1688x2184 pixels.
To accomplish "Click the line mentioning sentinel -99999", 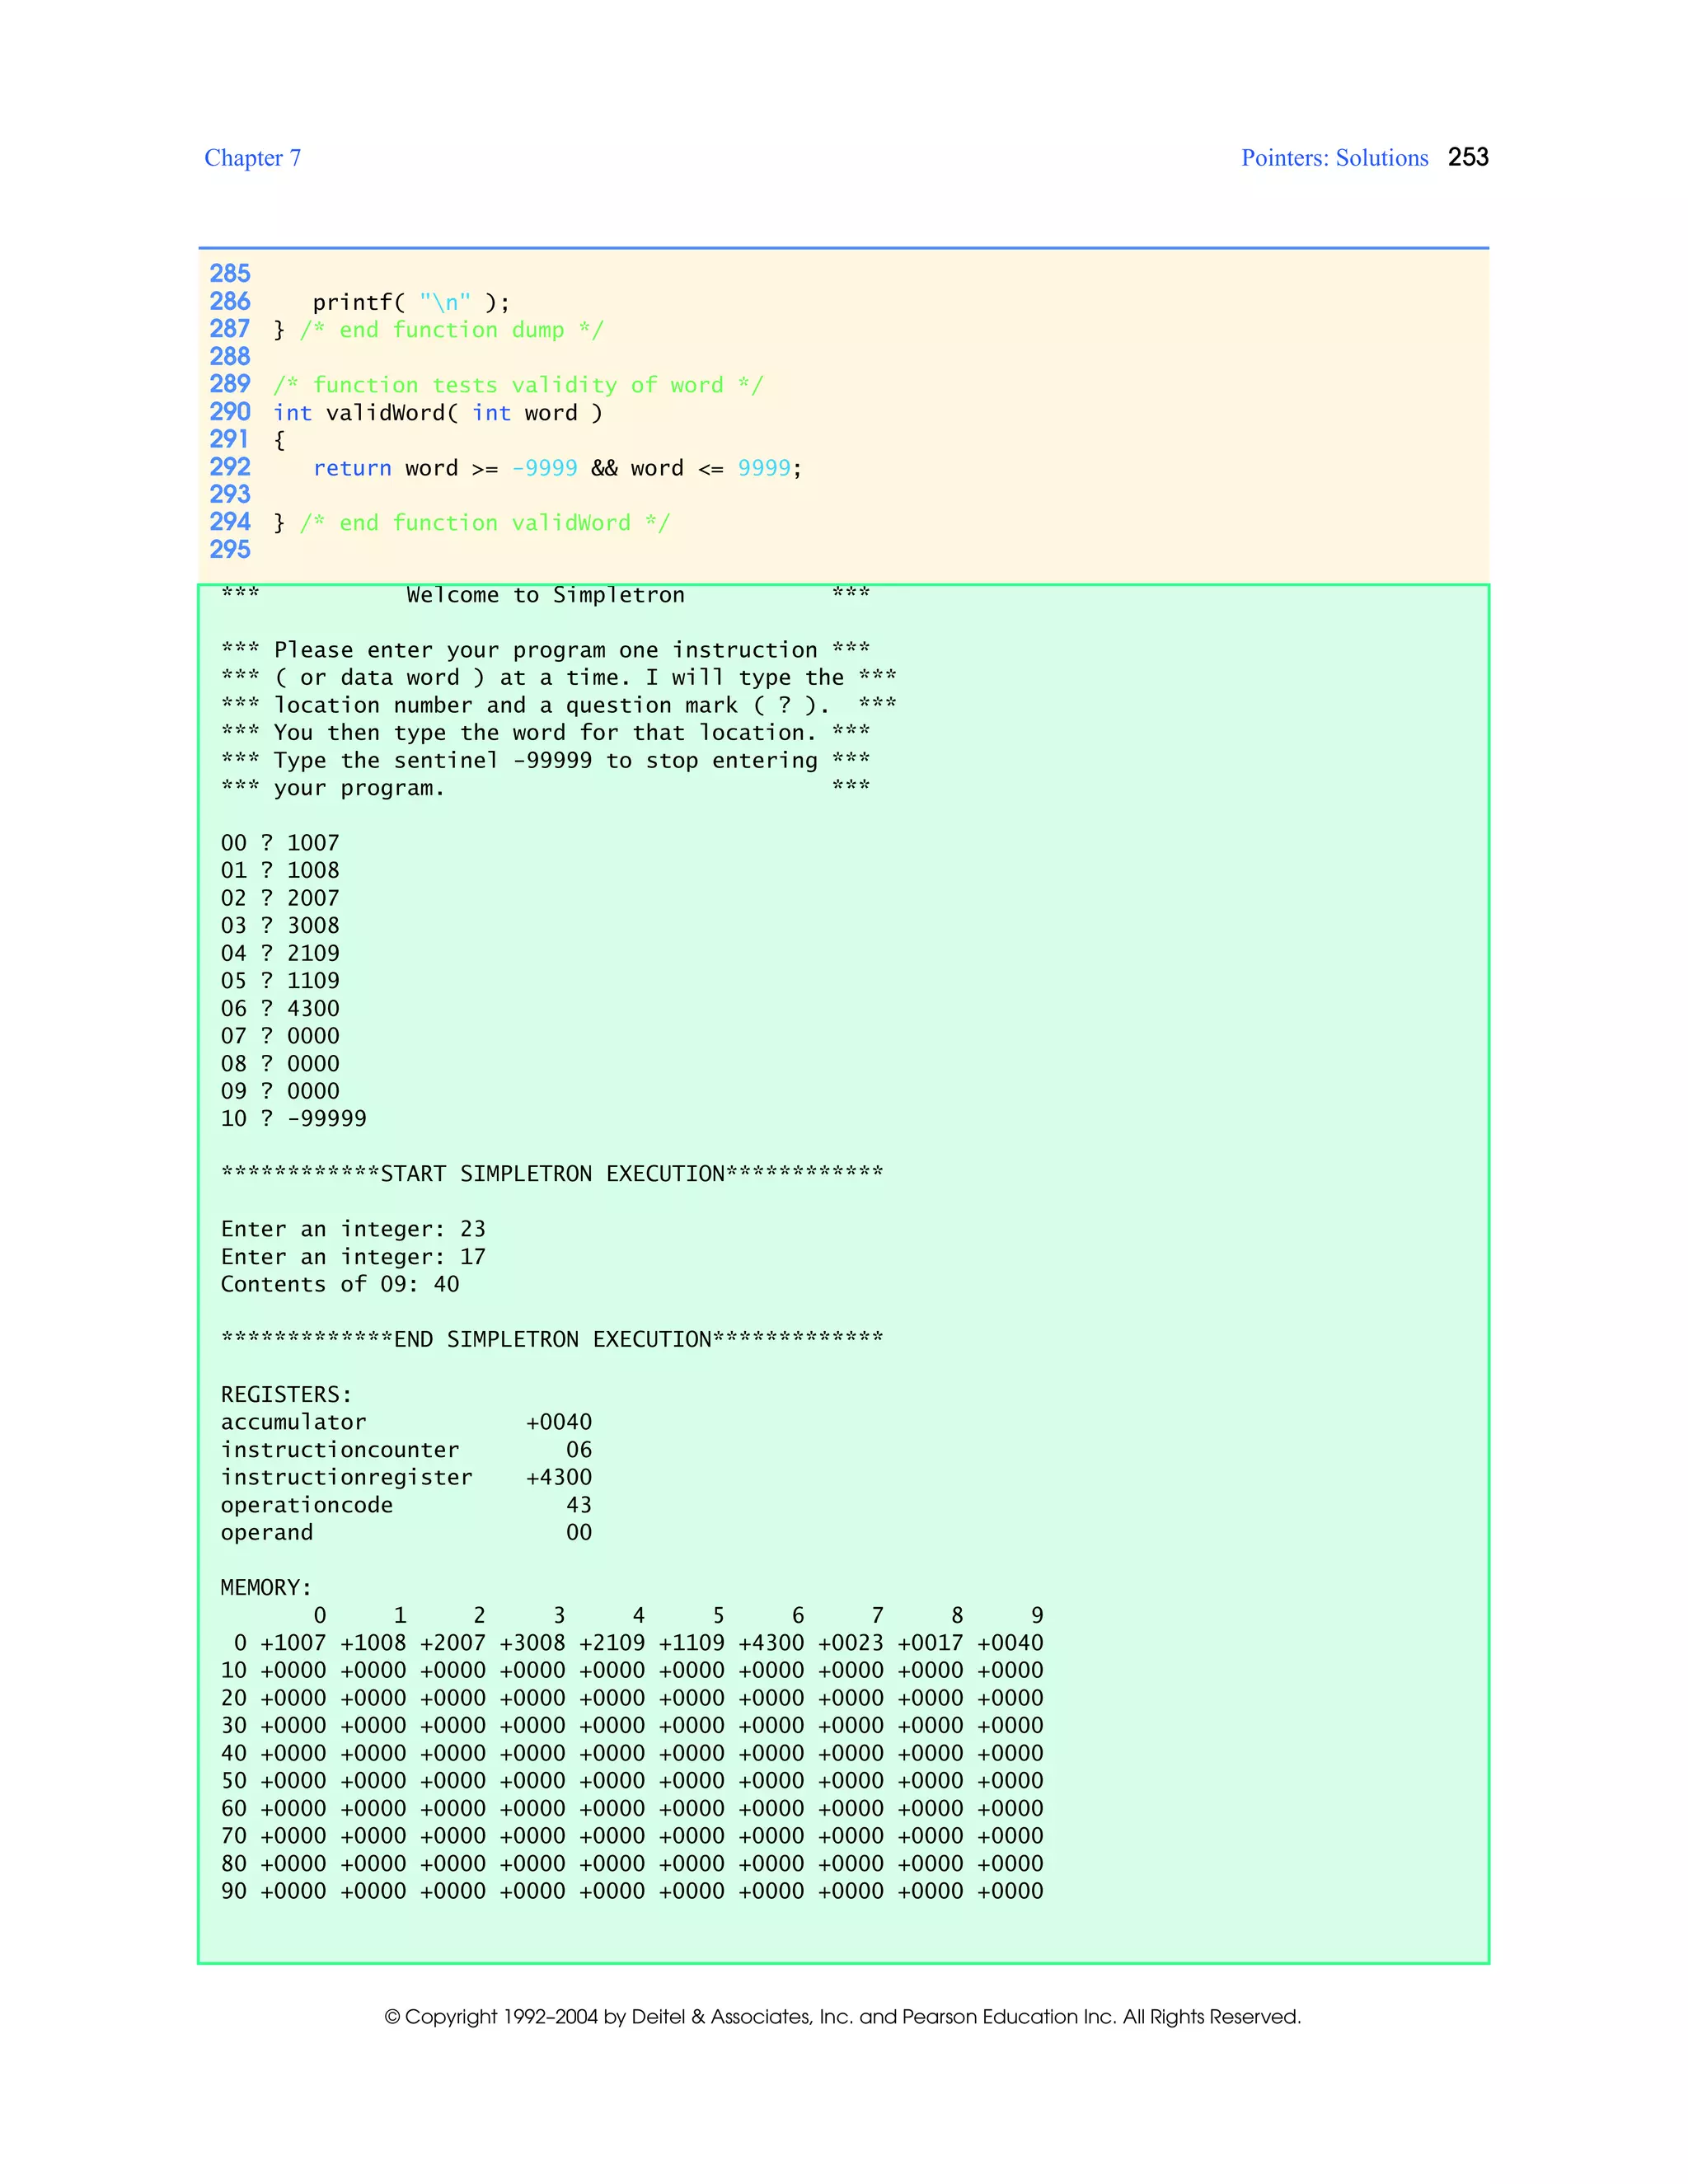I will click(x=545, y=760).
